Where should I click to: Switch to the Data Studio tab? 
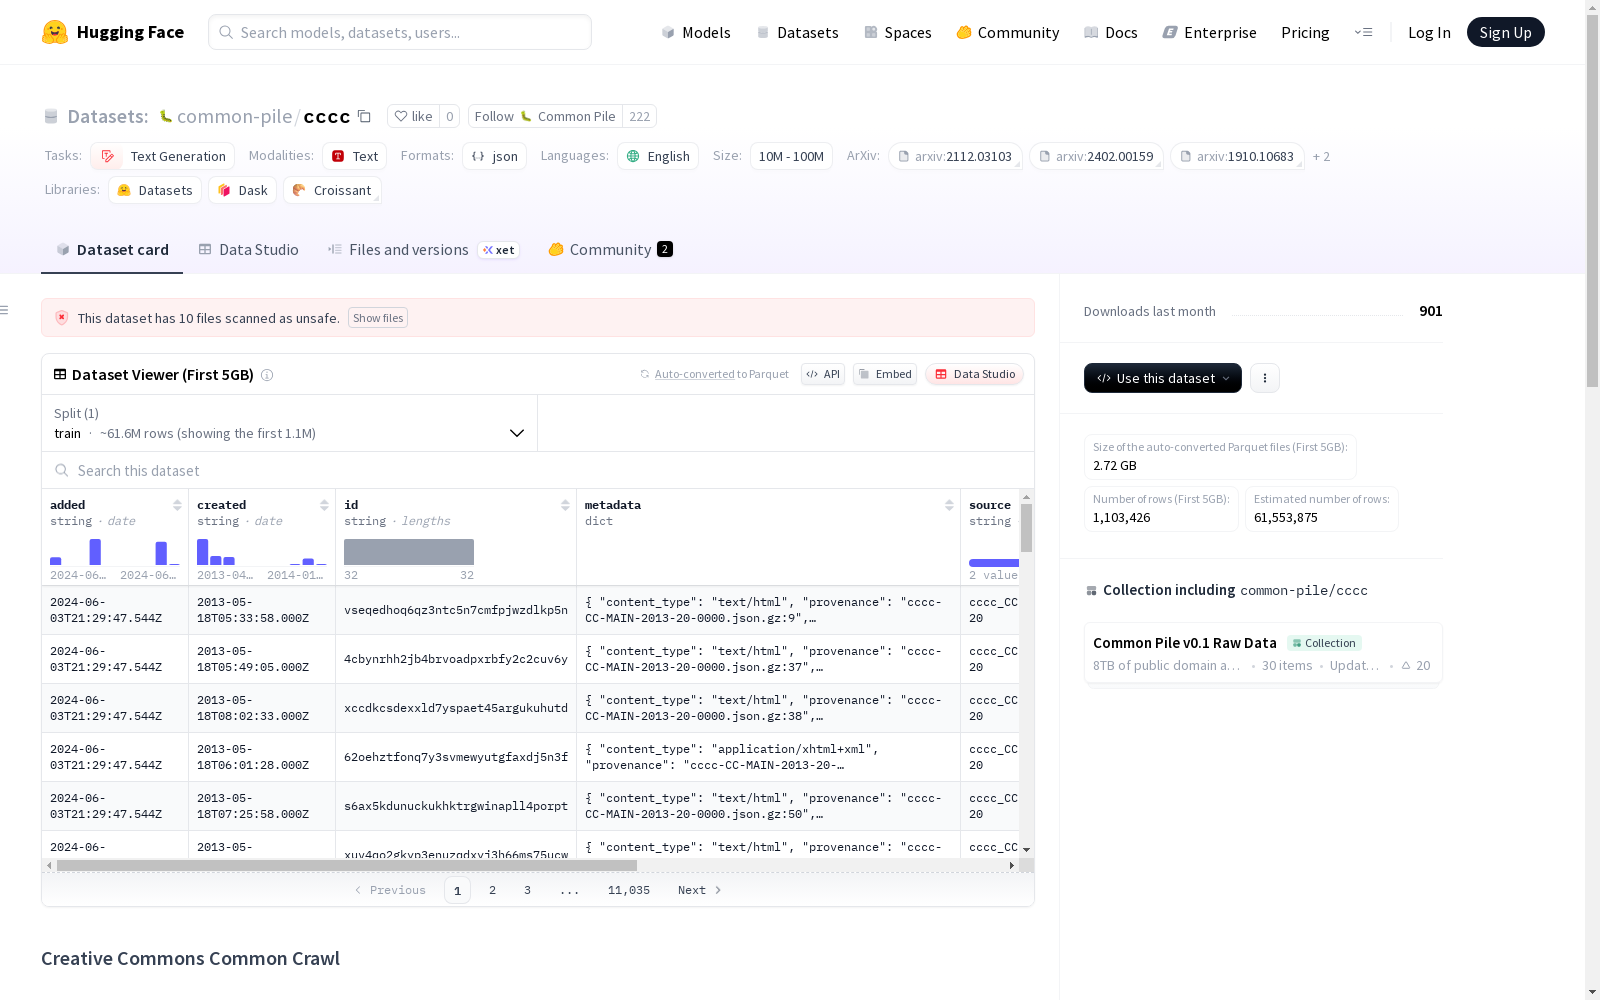pos(248,250)
